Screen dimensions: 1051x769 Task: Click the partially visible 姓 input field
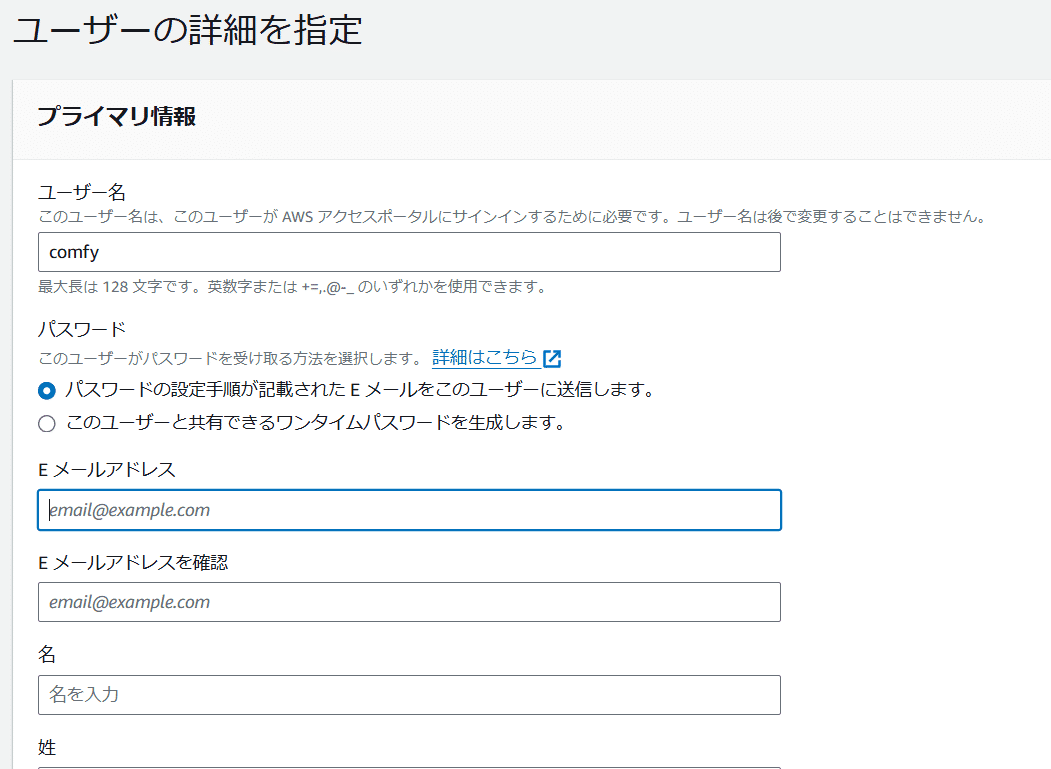click(x=409, y=766)
